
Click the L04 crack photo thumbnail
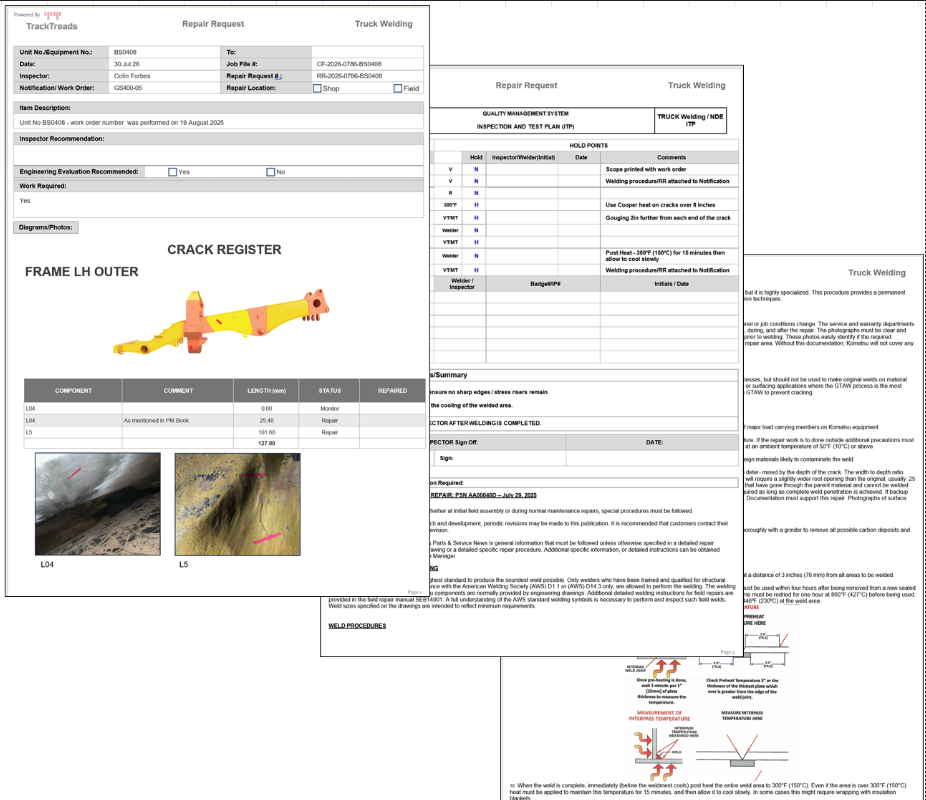(98, 504)
